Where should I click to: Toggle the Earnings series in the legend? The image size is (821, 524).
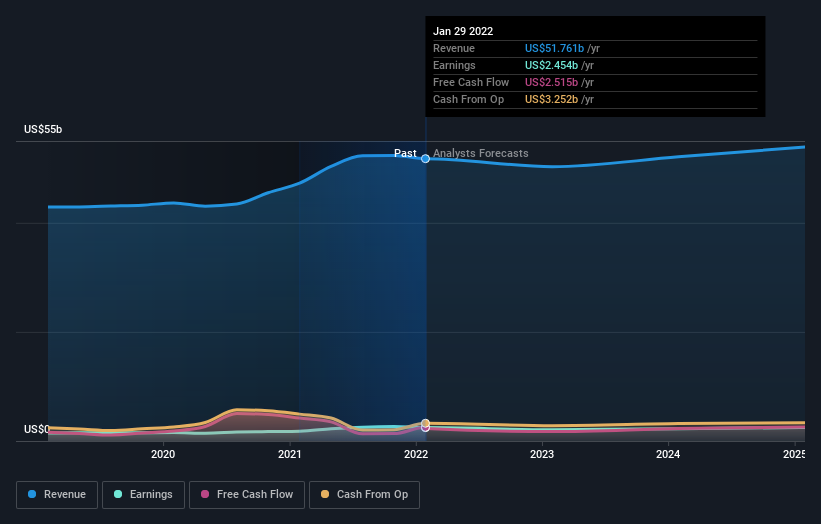coord(143,495)
